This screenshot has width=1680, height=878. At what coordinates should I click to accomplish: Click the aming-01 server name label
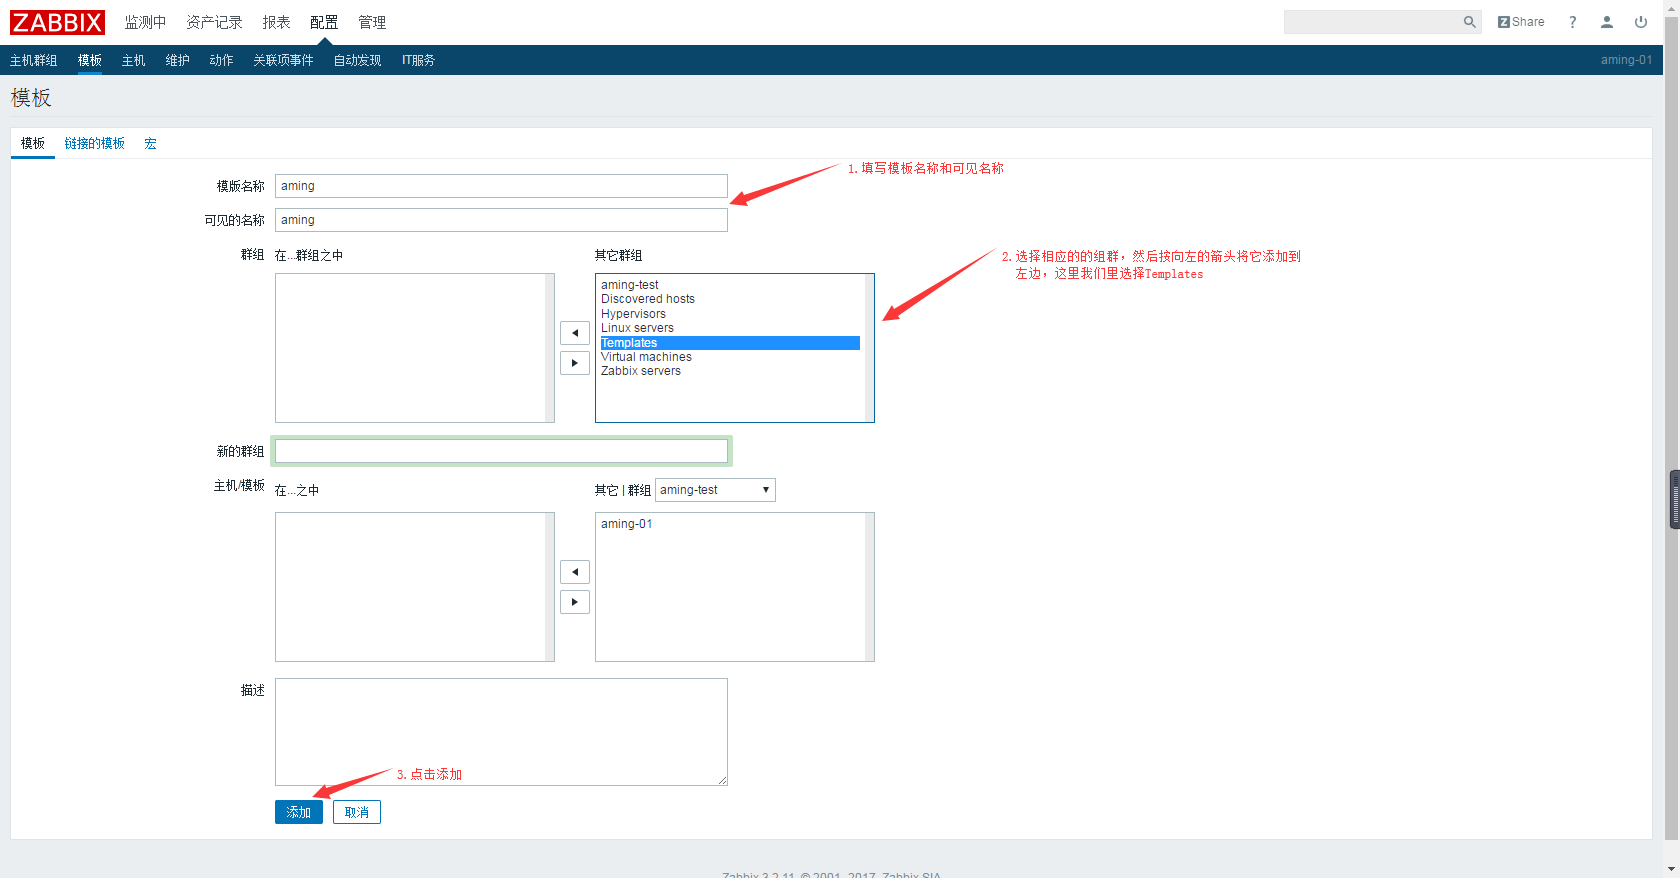pos(1626,60)
